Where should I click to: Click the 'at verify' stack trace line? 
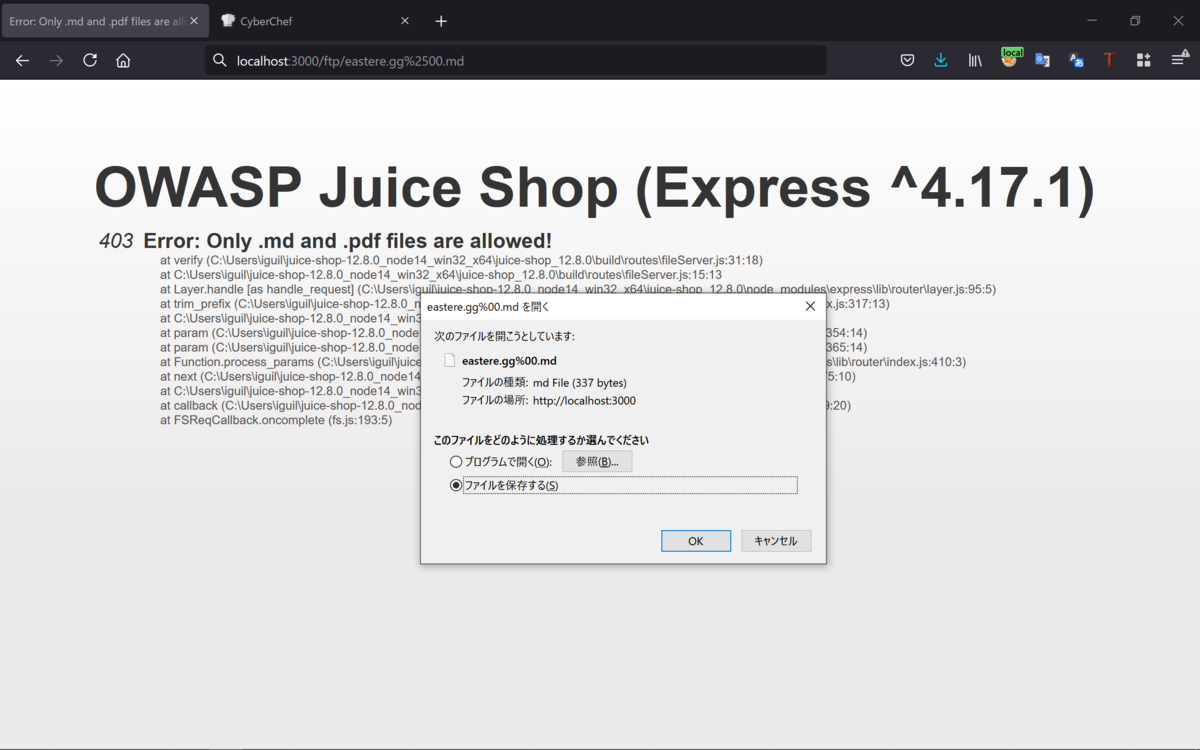coord(461,260)
